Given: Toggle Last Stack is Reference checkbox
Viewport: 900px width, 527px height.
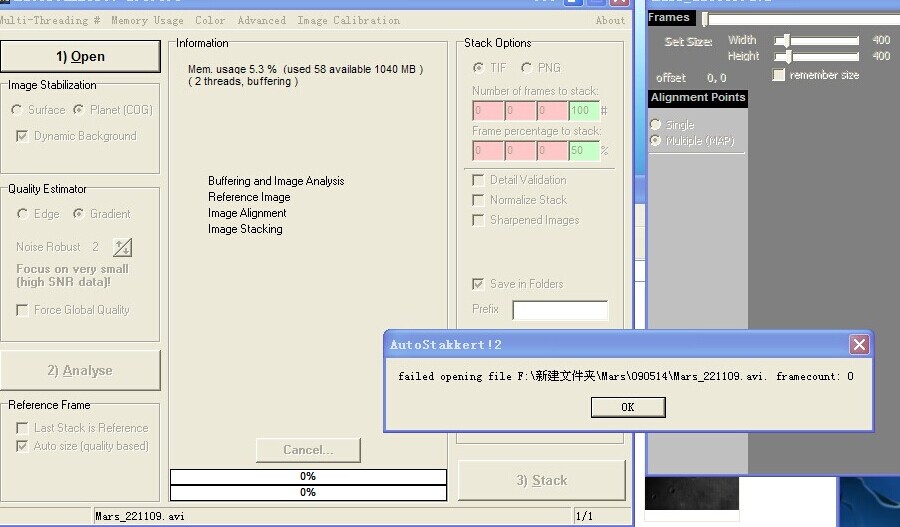Looking at the screenshot, I should (x=22, y=428).
